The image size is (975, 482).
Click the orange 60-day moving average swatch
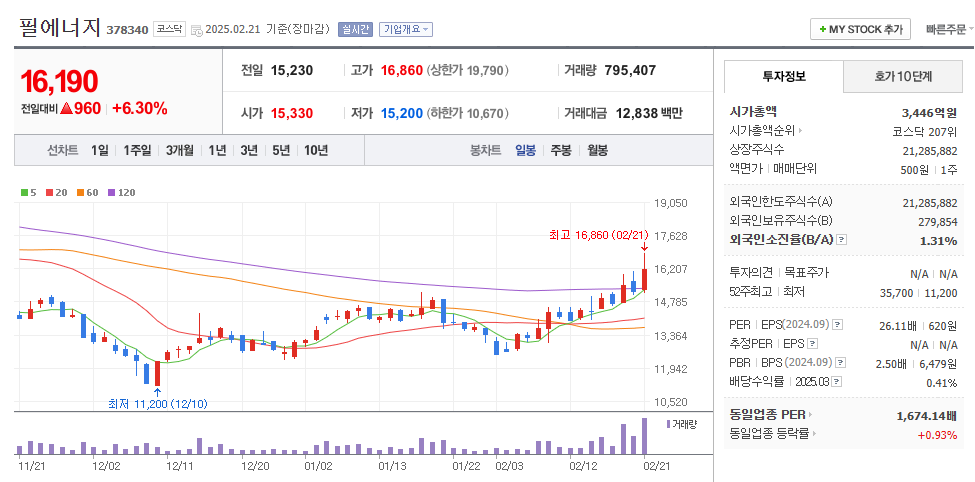[x=80, y=193]
